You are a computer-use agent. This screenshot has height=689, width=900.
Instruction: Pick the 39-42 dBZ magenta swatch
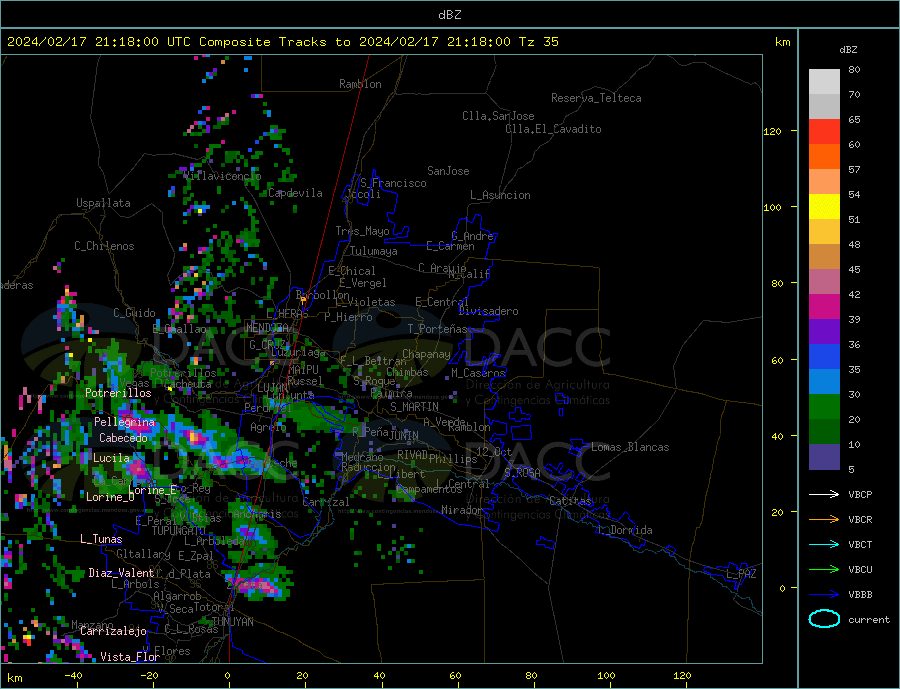pyautogui.click(x=824, y=307)
